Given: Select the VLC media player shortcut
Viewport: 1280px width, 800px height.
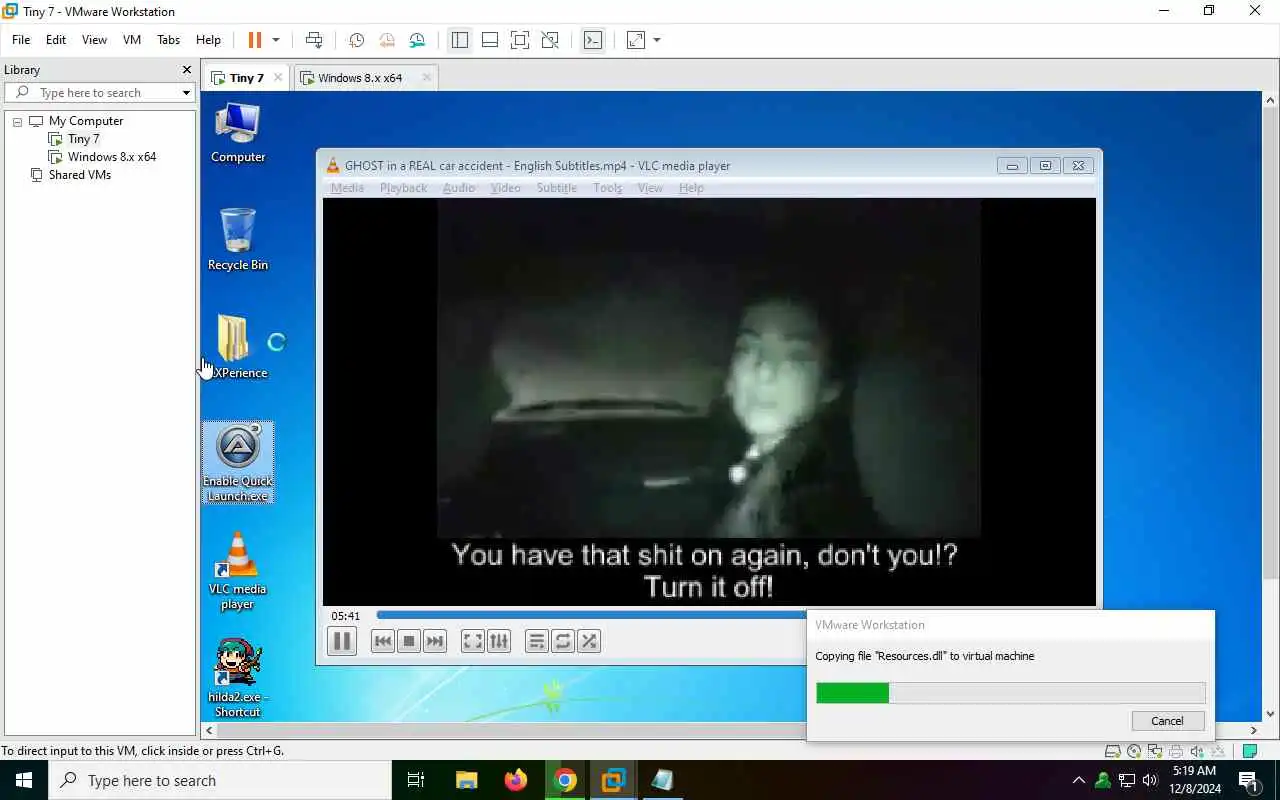Looking at the screenshot, I should (238, 570).
